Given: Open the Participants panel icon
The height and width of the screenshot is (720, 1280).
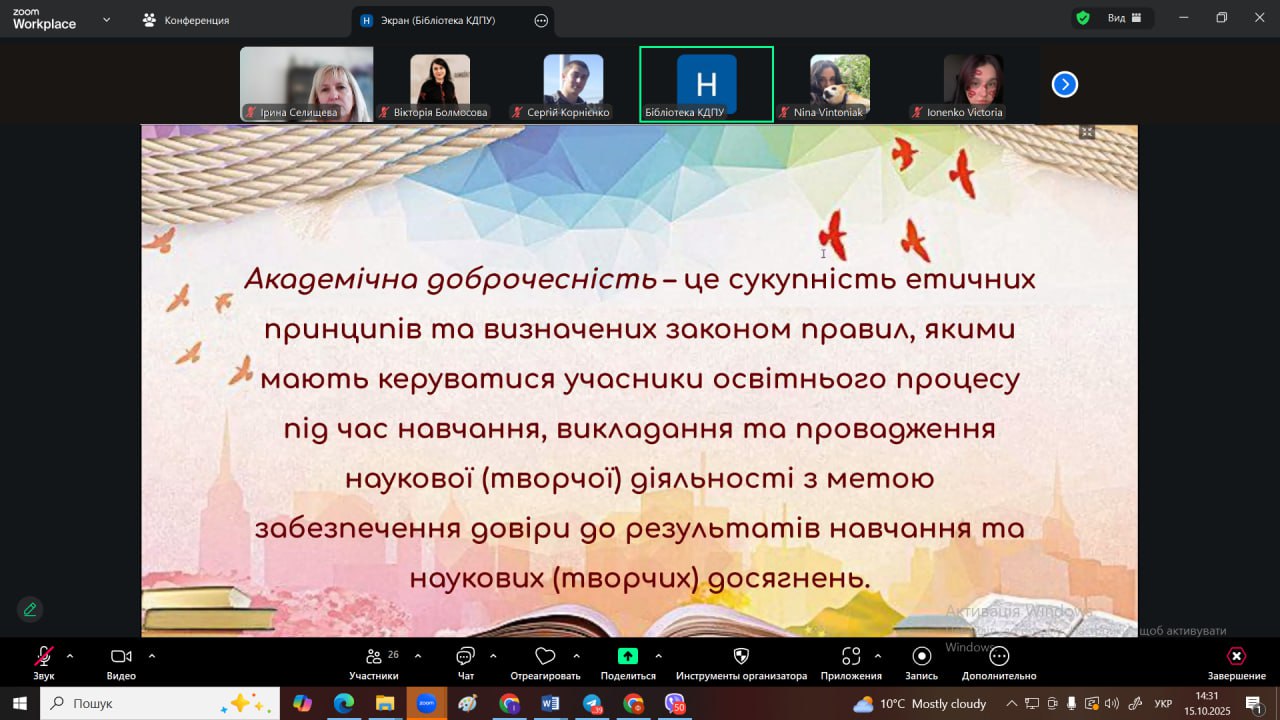Looking at the screenshot, I should (x=373, y=657).
